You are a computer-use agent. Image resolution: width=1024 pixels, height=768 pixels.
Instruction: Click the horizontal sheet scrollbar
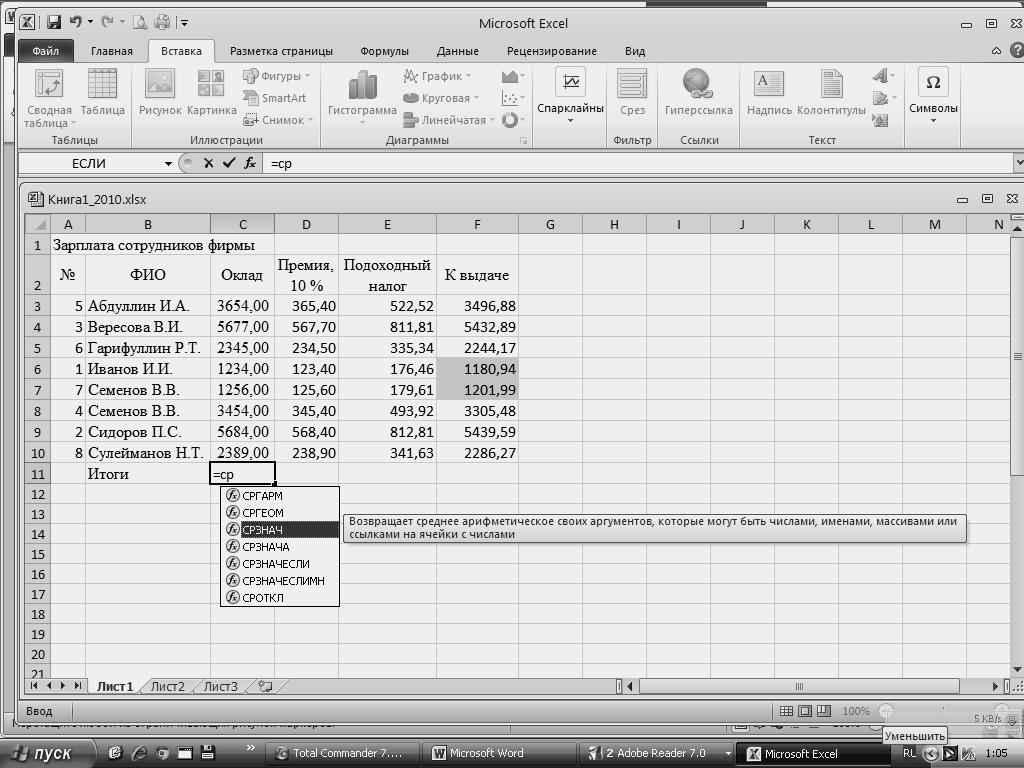click(x=798, y=686)
